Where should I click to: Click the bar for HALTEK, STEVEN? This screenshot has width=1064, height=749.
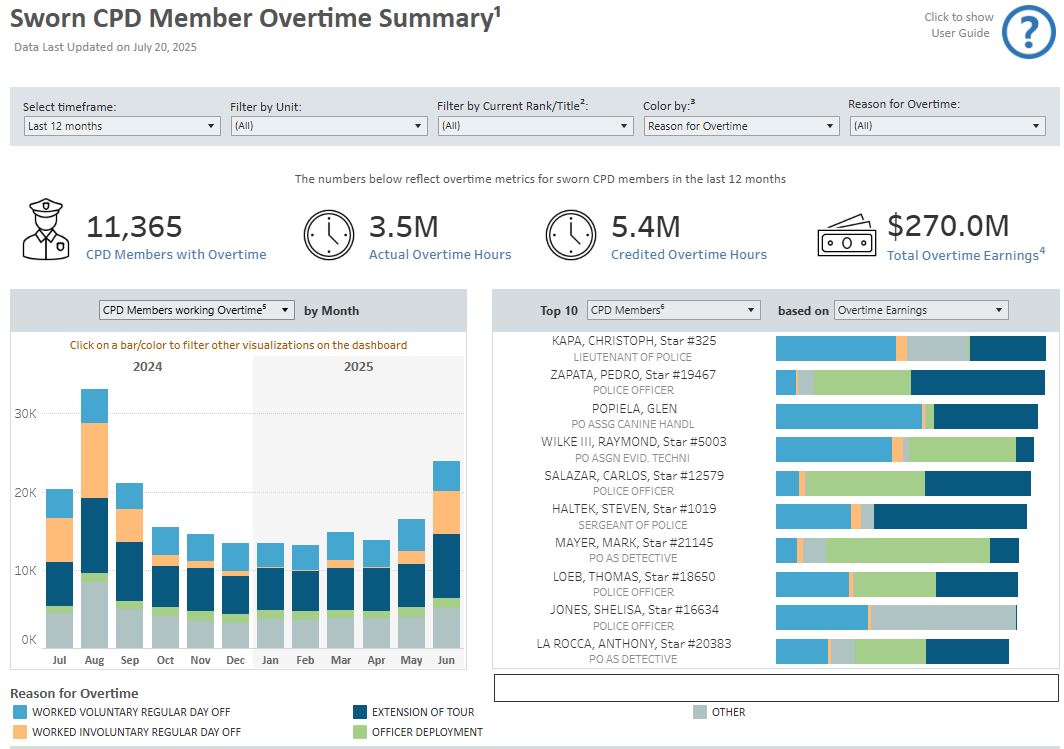pyautogui.click(x=901, y=516)
